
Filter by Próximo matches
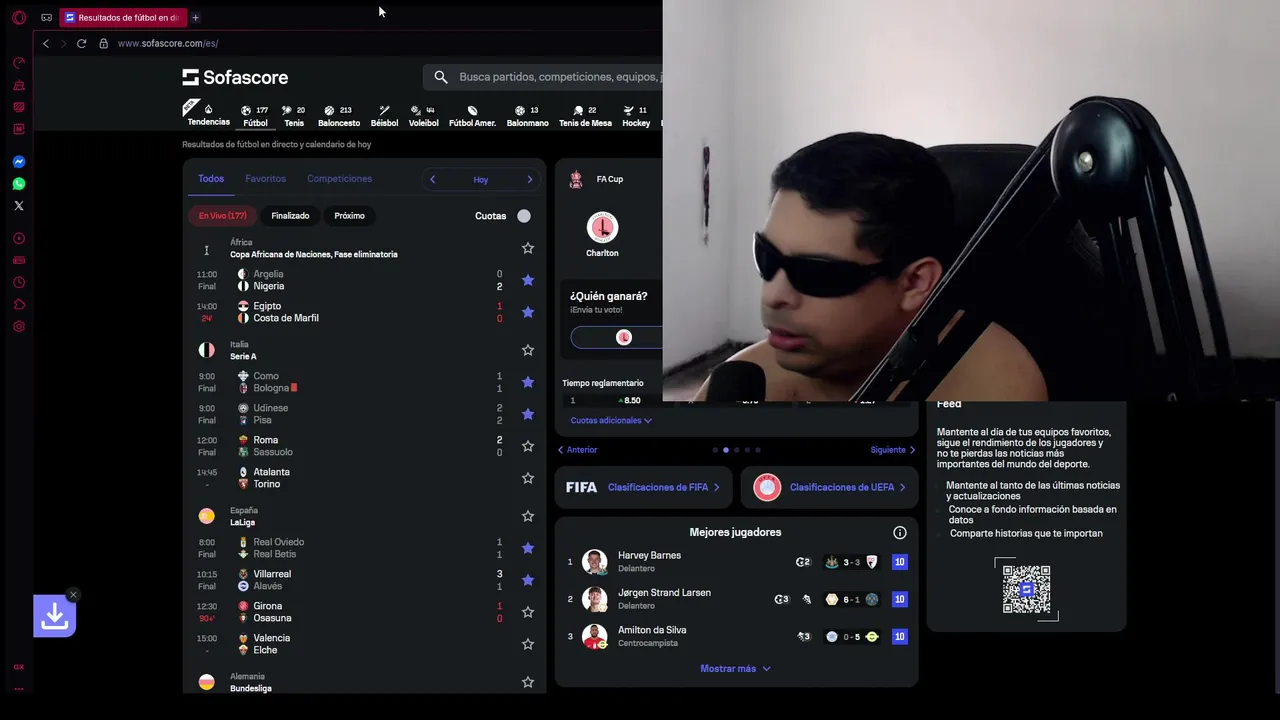pyautogui.click(x=349, y=216)
